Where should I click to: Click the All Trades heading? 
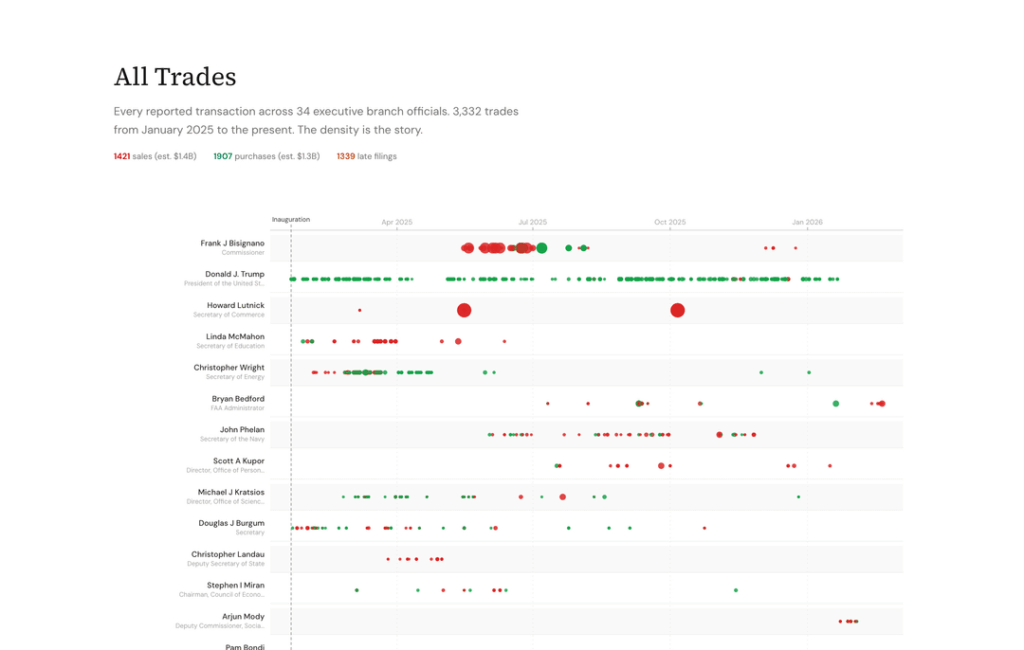[x=175, y=77]
